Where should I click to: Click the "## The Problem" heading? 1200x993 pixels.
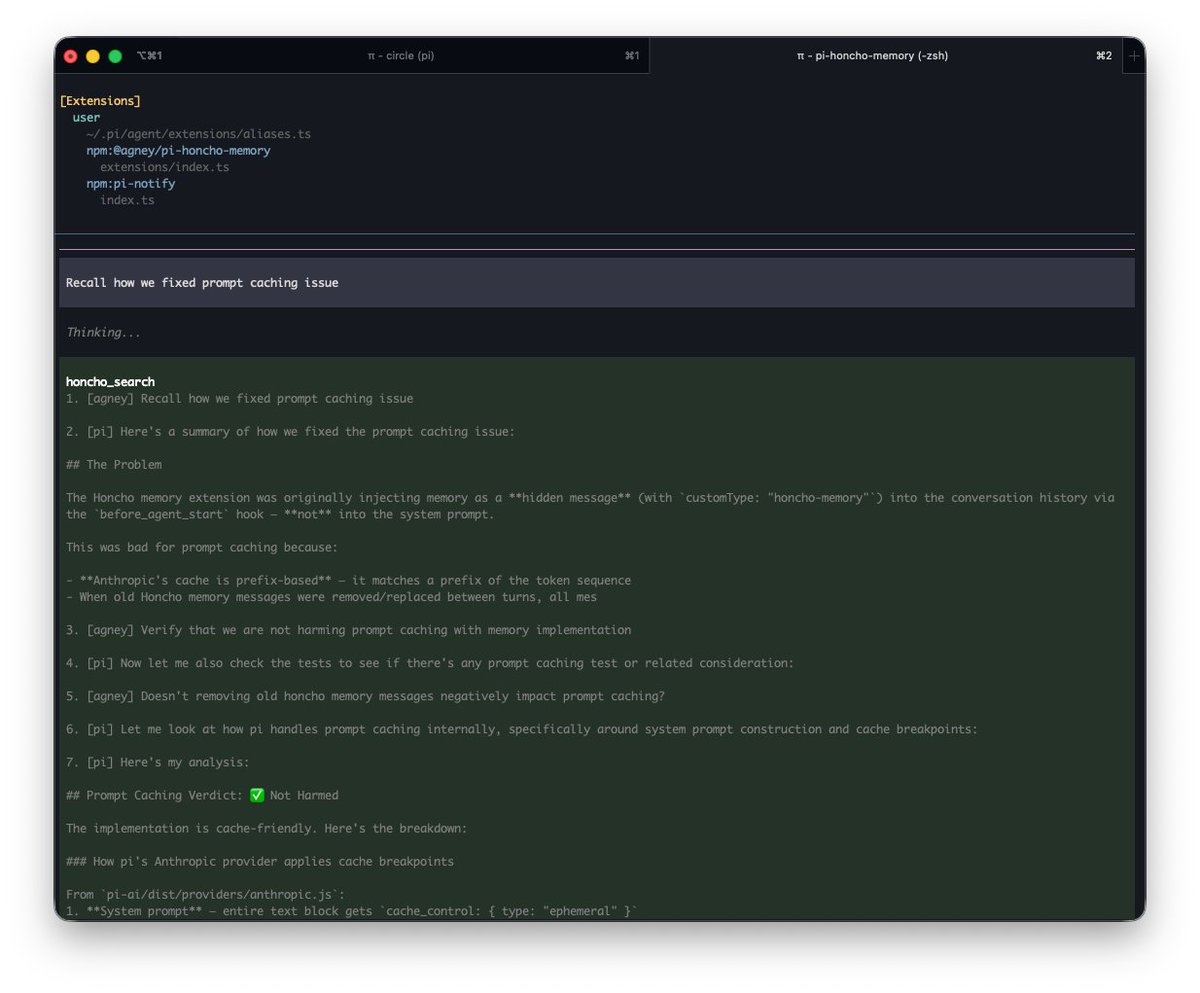coord(114,465)
